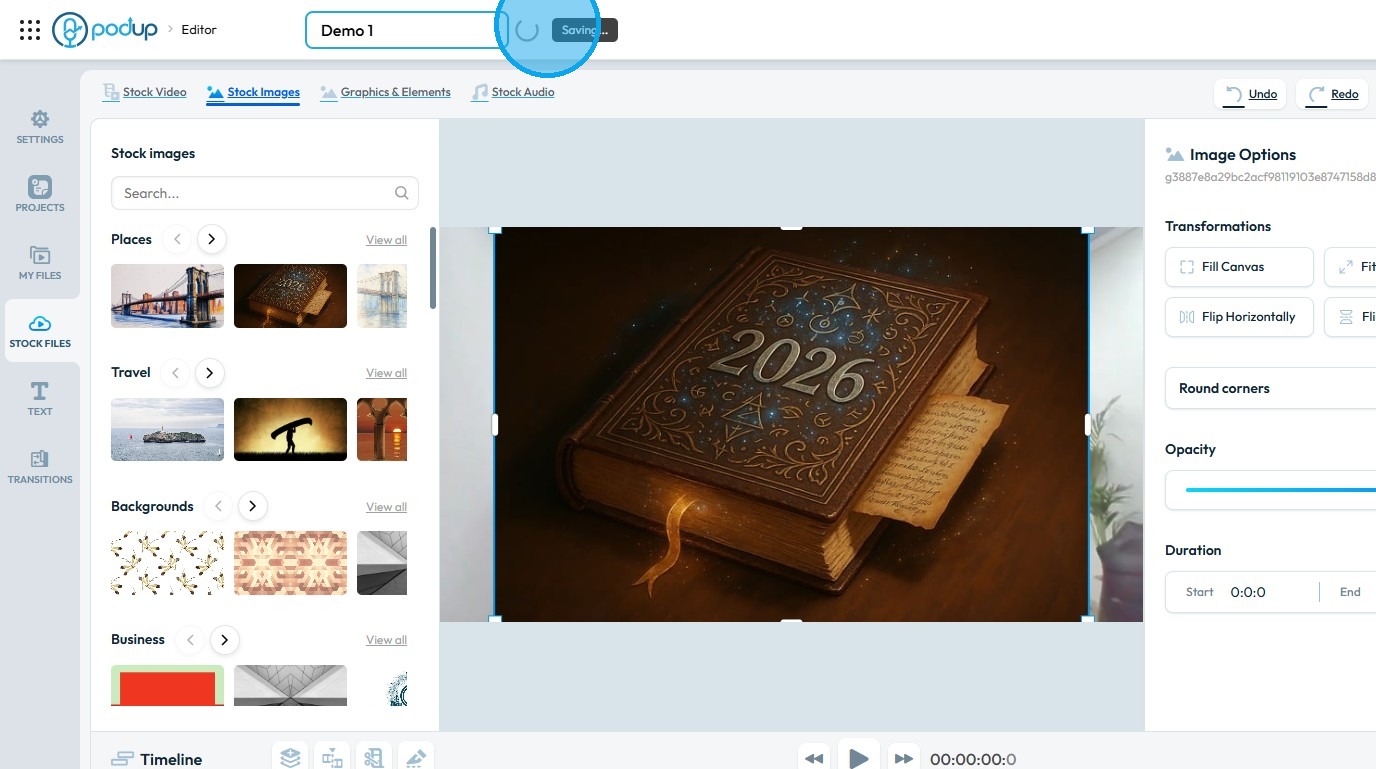The image size is (1376, 769).
Task: View all Business images
Action: (x=386, y=640)
